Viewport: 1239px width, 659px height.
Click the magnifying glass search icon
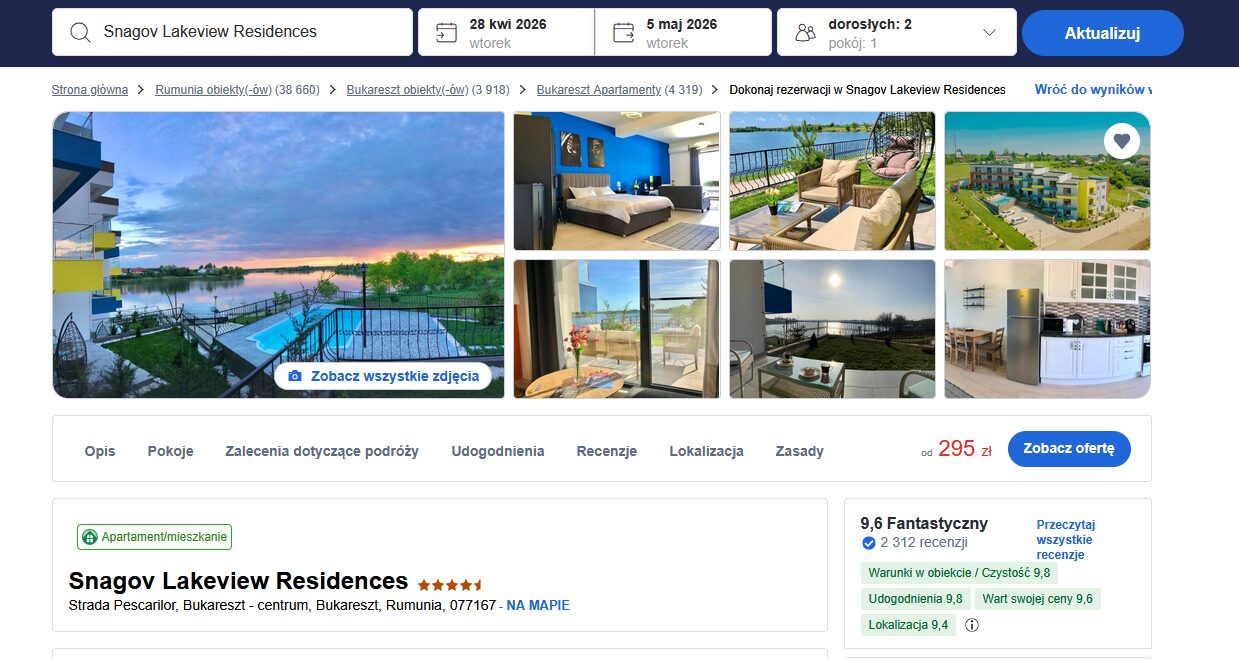coord(81,32)
